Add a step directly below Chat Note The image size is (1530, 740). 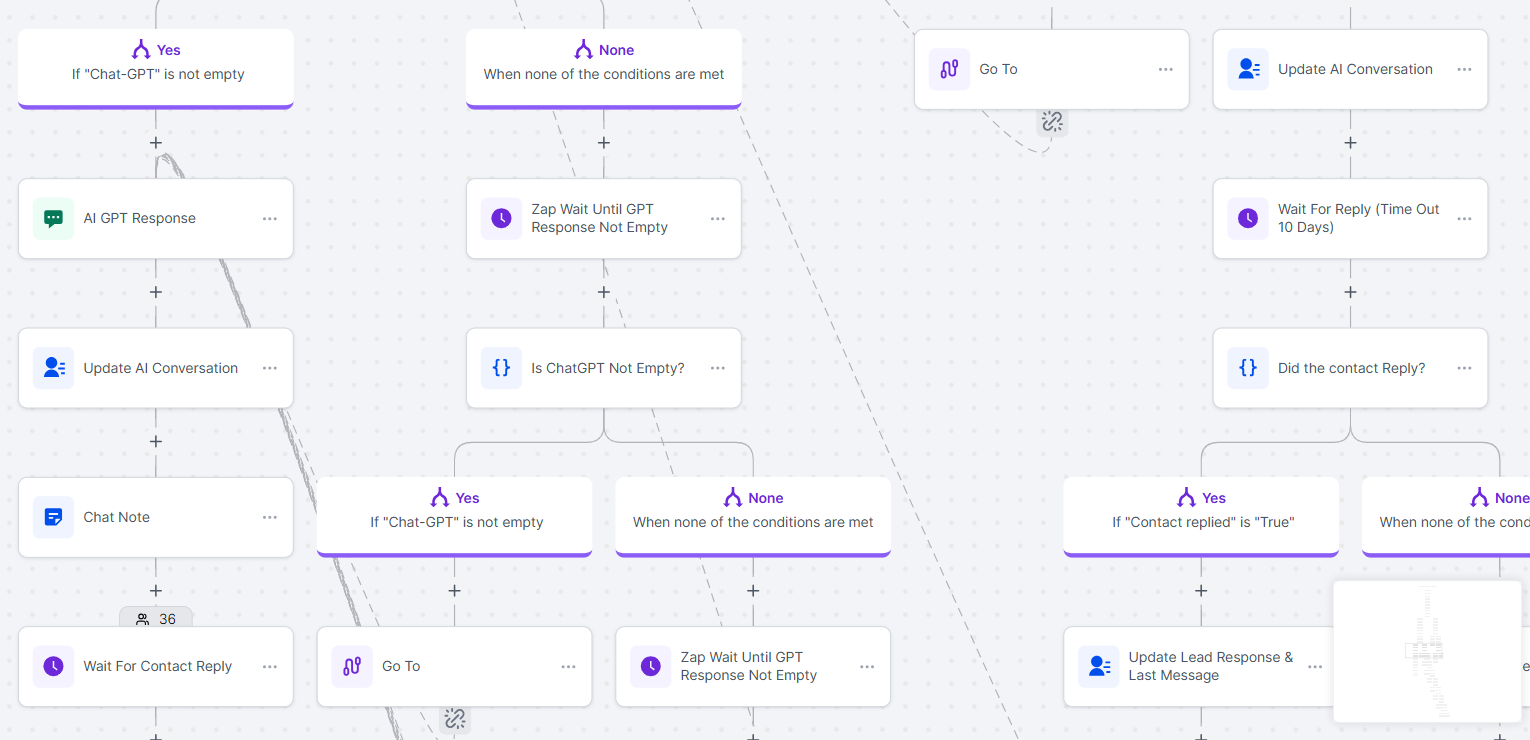point(156,591)
